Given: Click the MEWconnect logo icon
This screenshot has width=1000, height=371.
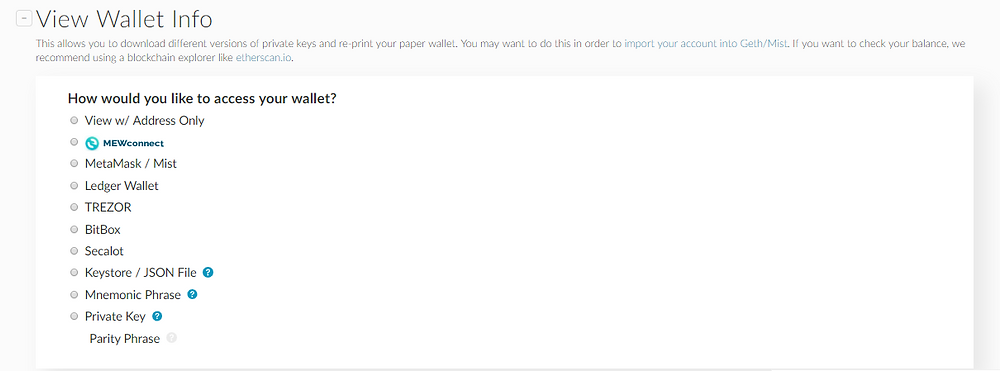Looking at the screenshot, I should click(92, 143).
